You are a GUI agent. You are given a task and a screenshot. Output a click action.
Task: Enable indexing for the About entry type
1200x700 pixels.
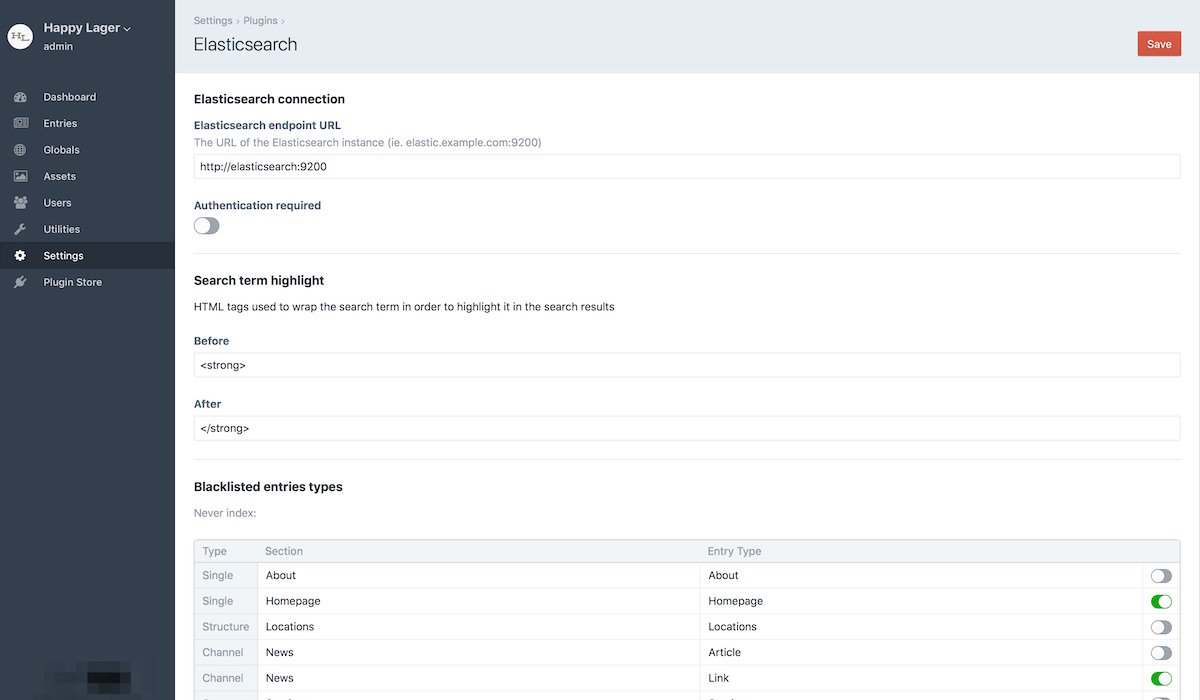point(1160,575)
